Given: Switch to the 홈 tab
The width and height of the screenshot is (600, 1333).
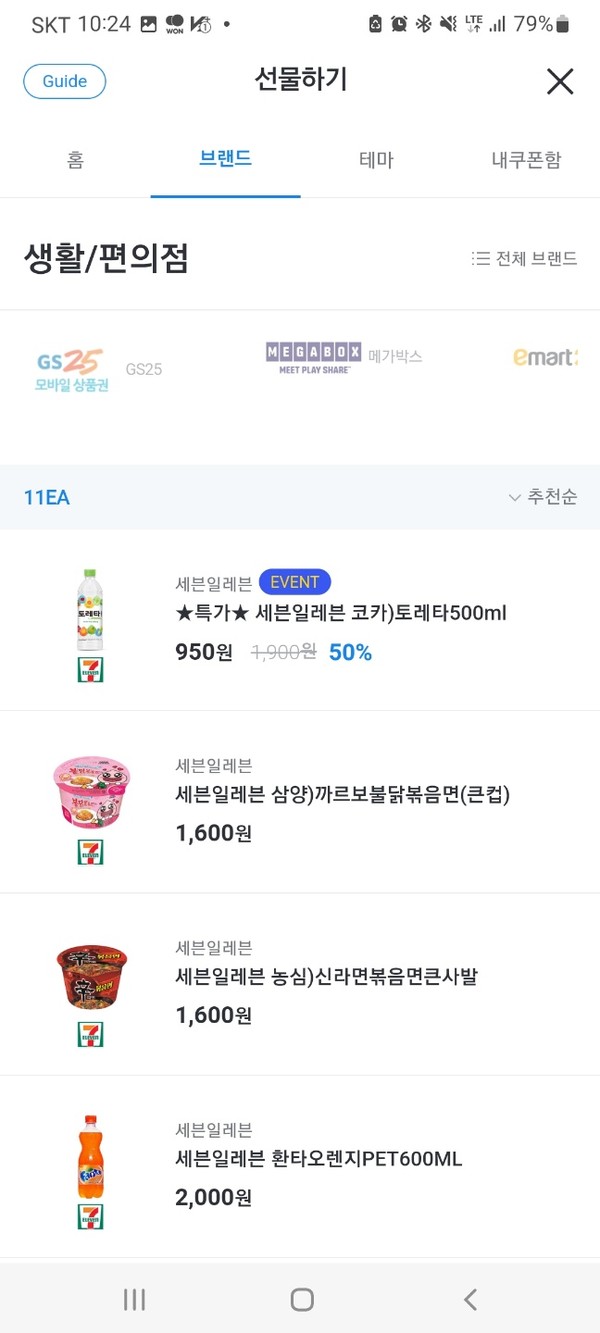Looking at the screenshot, I should (75, 160).
